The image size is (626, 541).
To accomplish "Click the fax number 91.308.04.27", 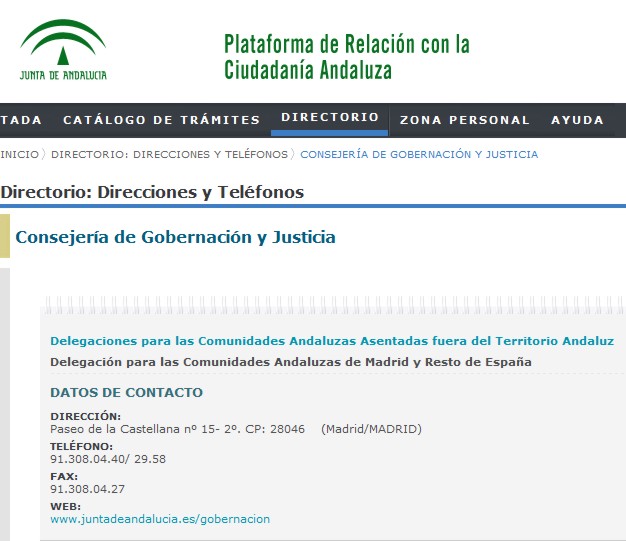I will (x=85, y=489).
